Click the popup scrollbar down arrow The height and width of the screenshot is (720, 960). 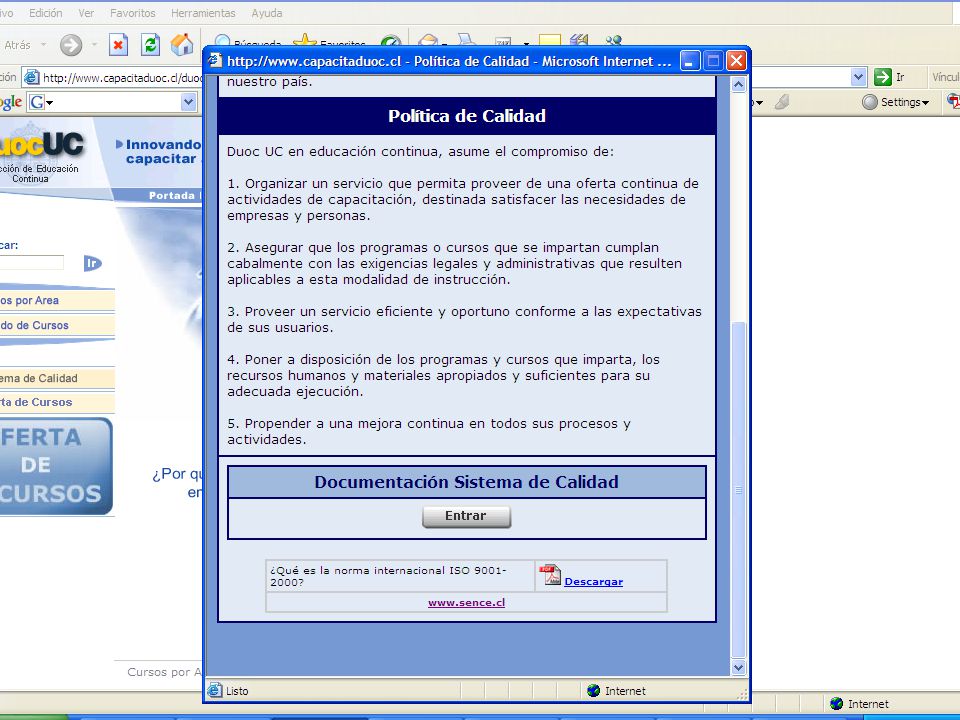[738, 667]
